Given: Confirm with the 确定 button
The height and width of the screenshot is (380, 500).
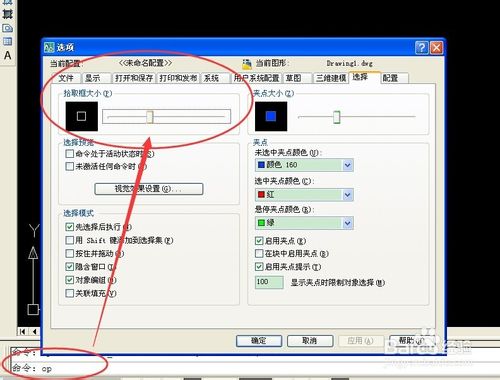Looking at the screenshot, I should click(259, 341).
